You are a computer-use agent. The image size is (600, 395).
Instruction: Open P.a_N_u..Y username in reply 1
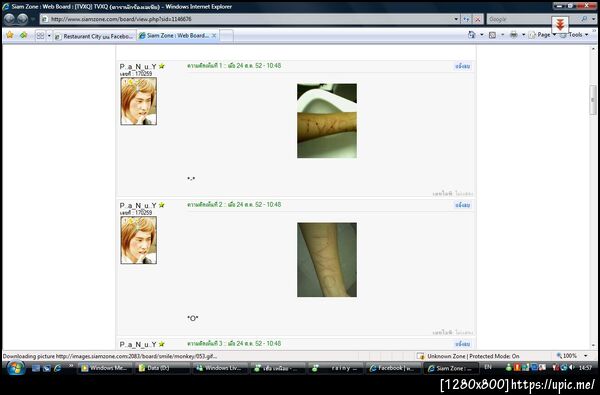point(138,66)
